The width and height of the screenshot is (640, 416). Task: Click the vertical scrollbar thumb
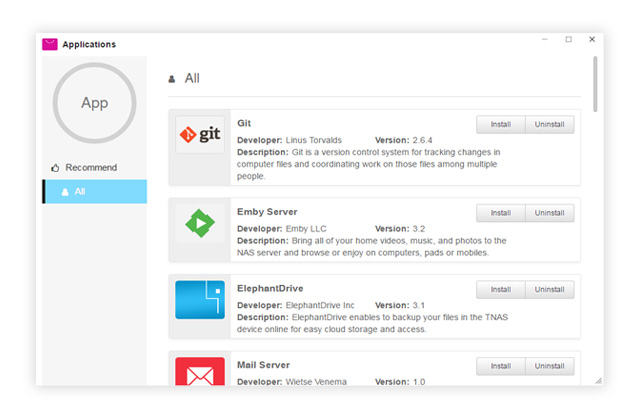(x=595, y=84)
